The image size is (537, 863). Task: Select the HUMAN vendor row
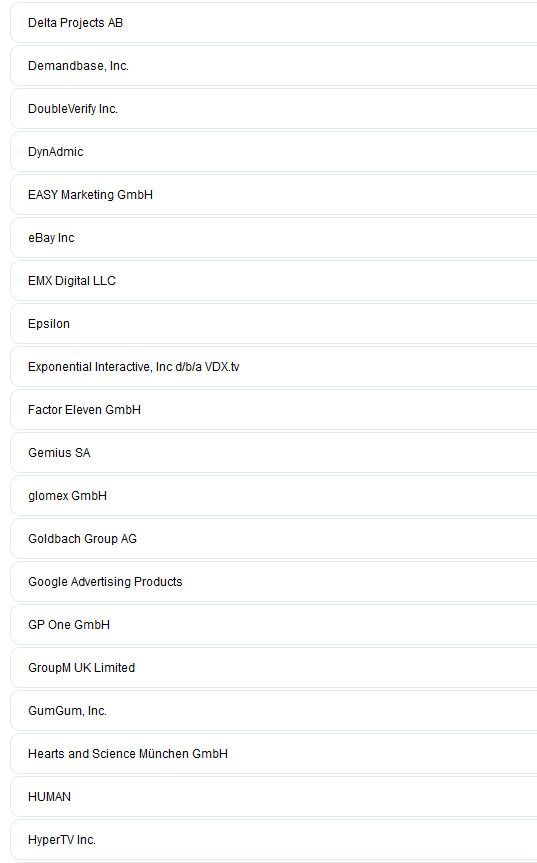274,795
